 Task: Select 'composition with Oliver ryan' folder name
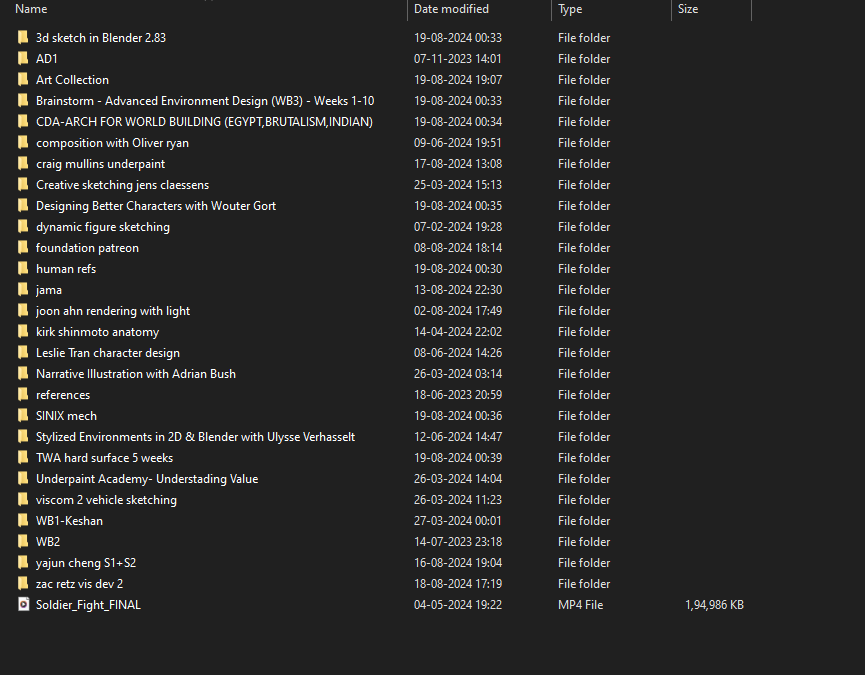pos(113,142)
